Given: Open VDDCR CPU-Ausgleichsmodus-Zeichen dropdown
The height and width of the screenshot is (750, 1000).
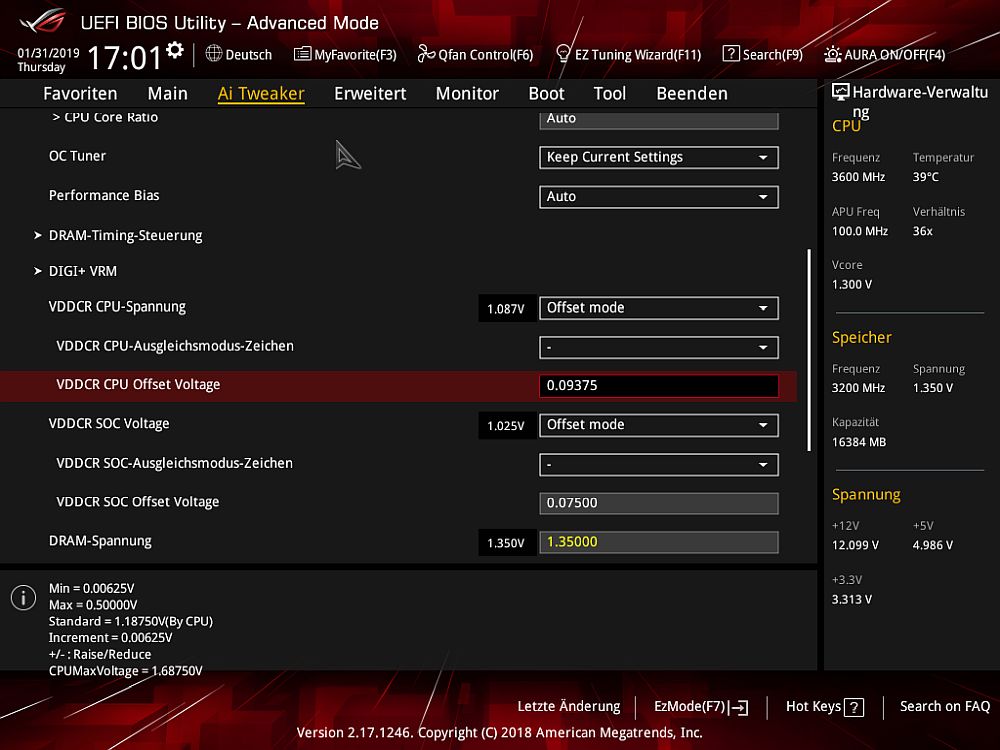Looking at the screenshot, I should pyautogui.click(x=659, y=348).
